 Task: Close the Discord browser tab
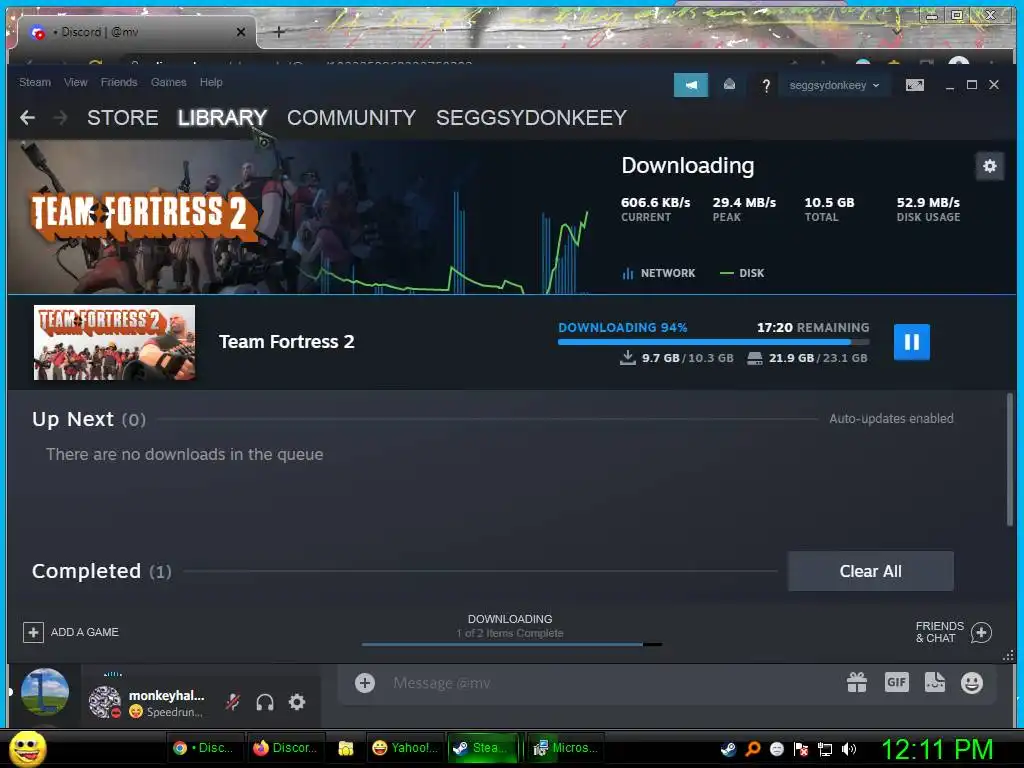[240, 32]
